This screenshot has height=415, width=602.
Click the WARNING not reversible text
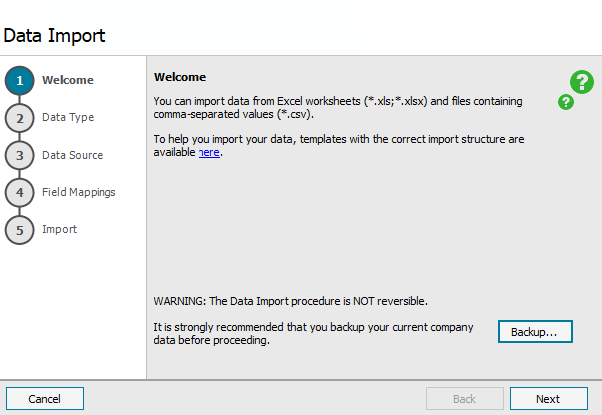pos(291,301)
